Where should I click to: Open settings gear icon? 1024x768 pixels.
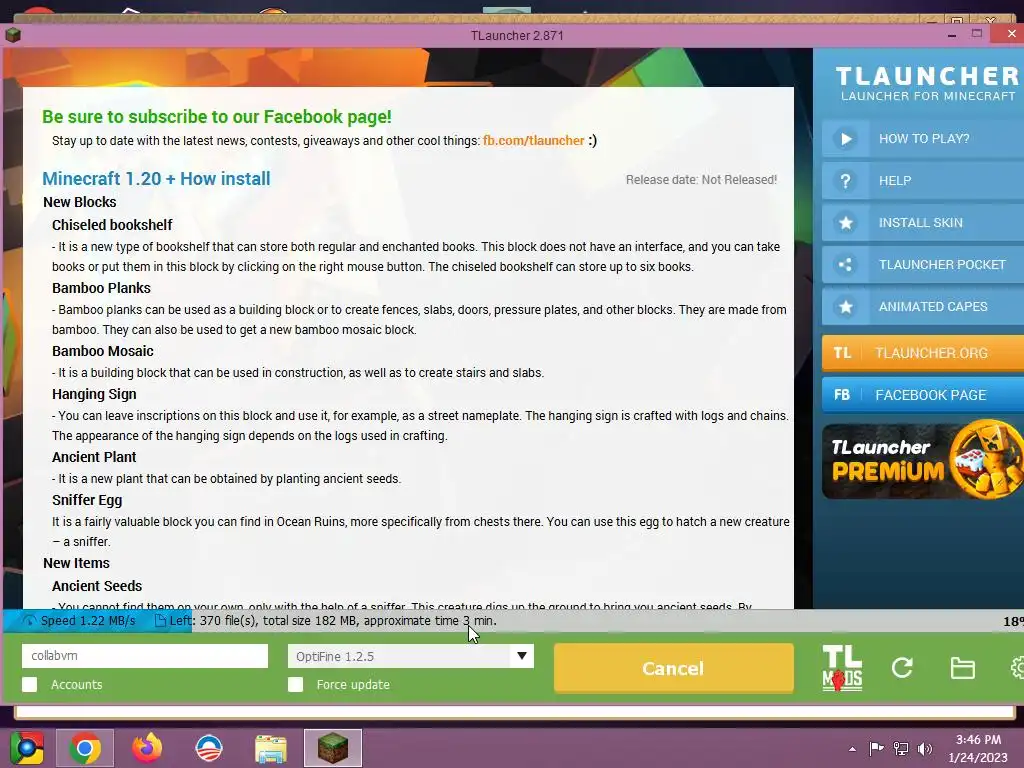coord(1017,667)
